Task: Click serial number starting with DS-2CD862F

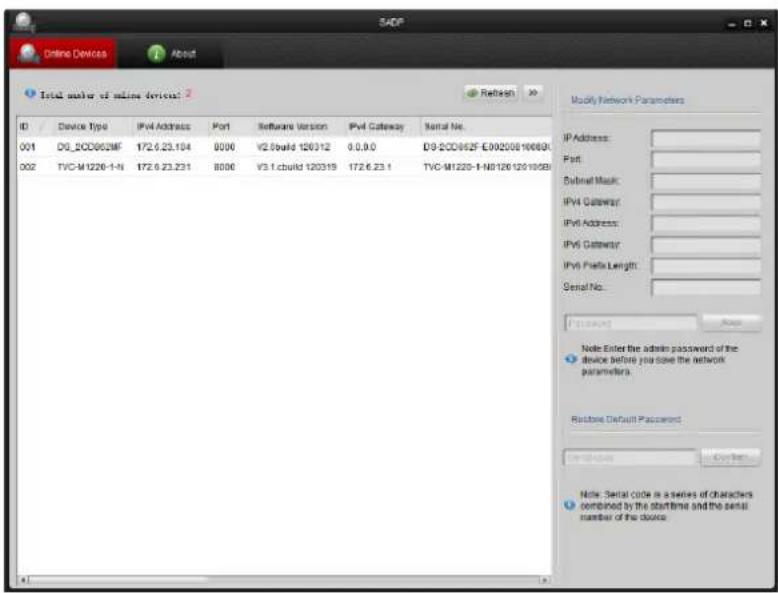Action: 487,147
